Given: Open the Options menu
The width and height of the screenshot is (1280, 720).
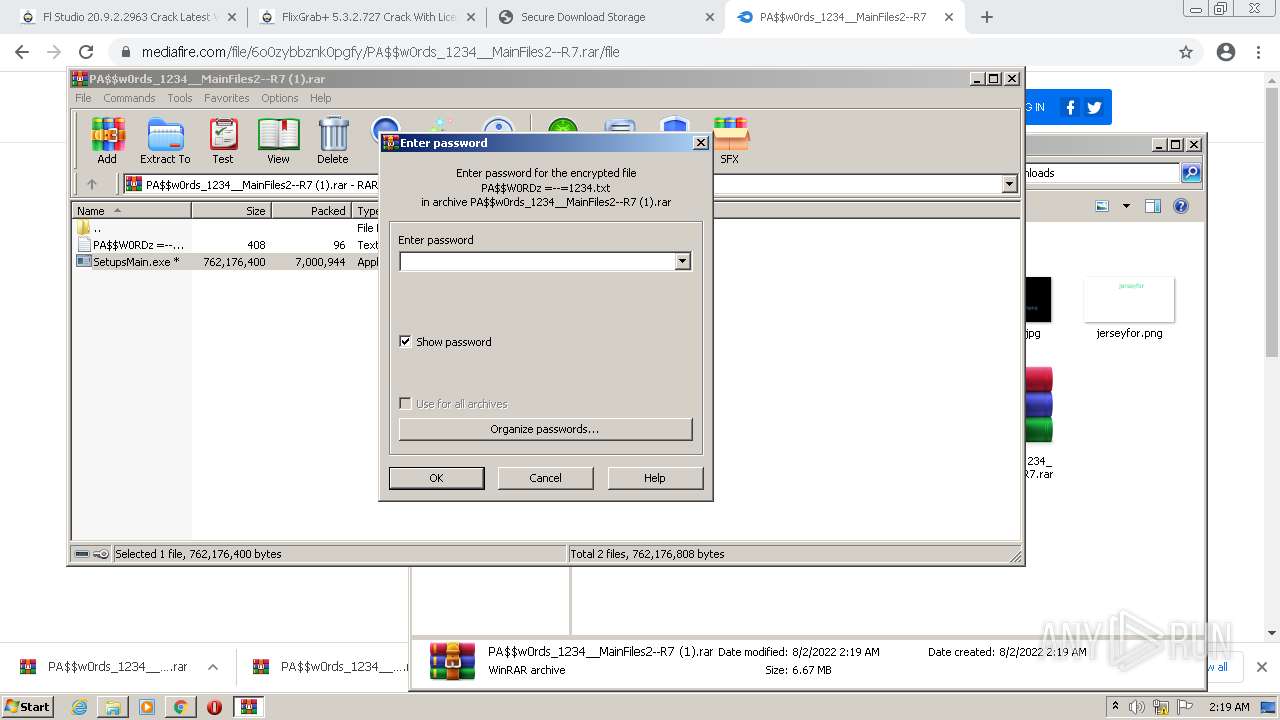Looking at the screenshot, I should [x=280, y=98].
